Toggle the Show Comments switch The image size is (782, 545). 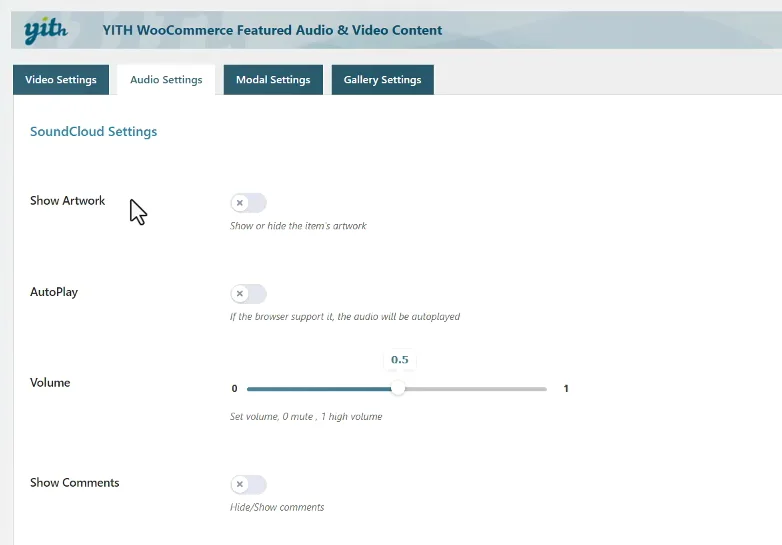pos(248,484)
